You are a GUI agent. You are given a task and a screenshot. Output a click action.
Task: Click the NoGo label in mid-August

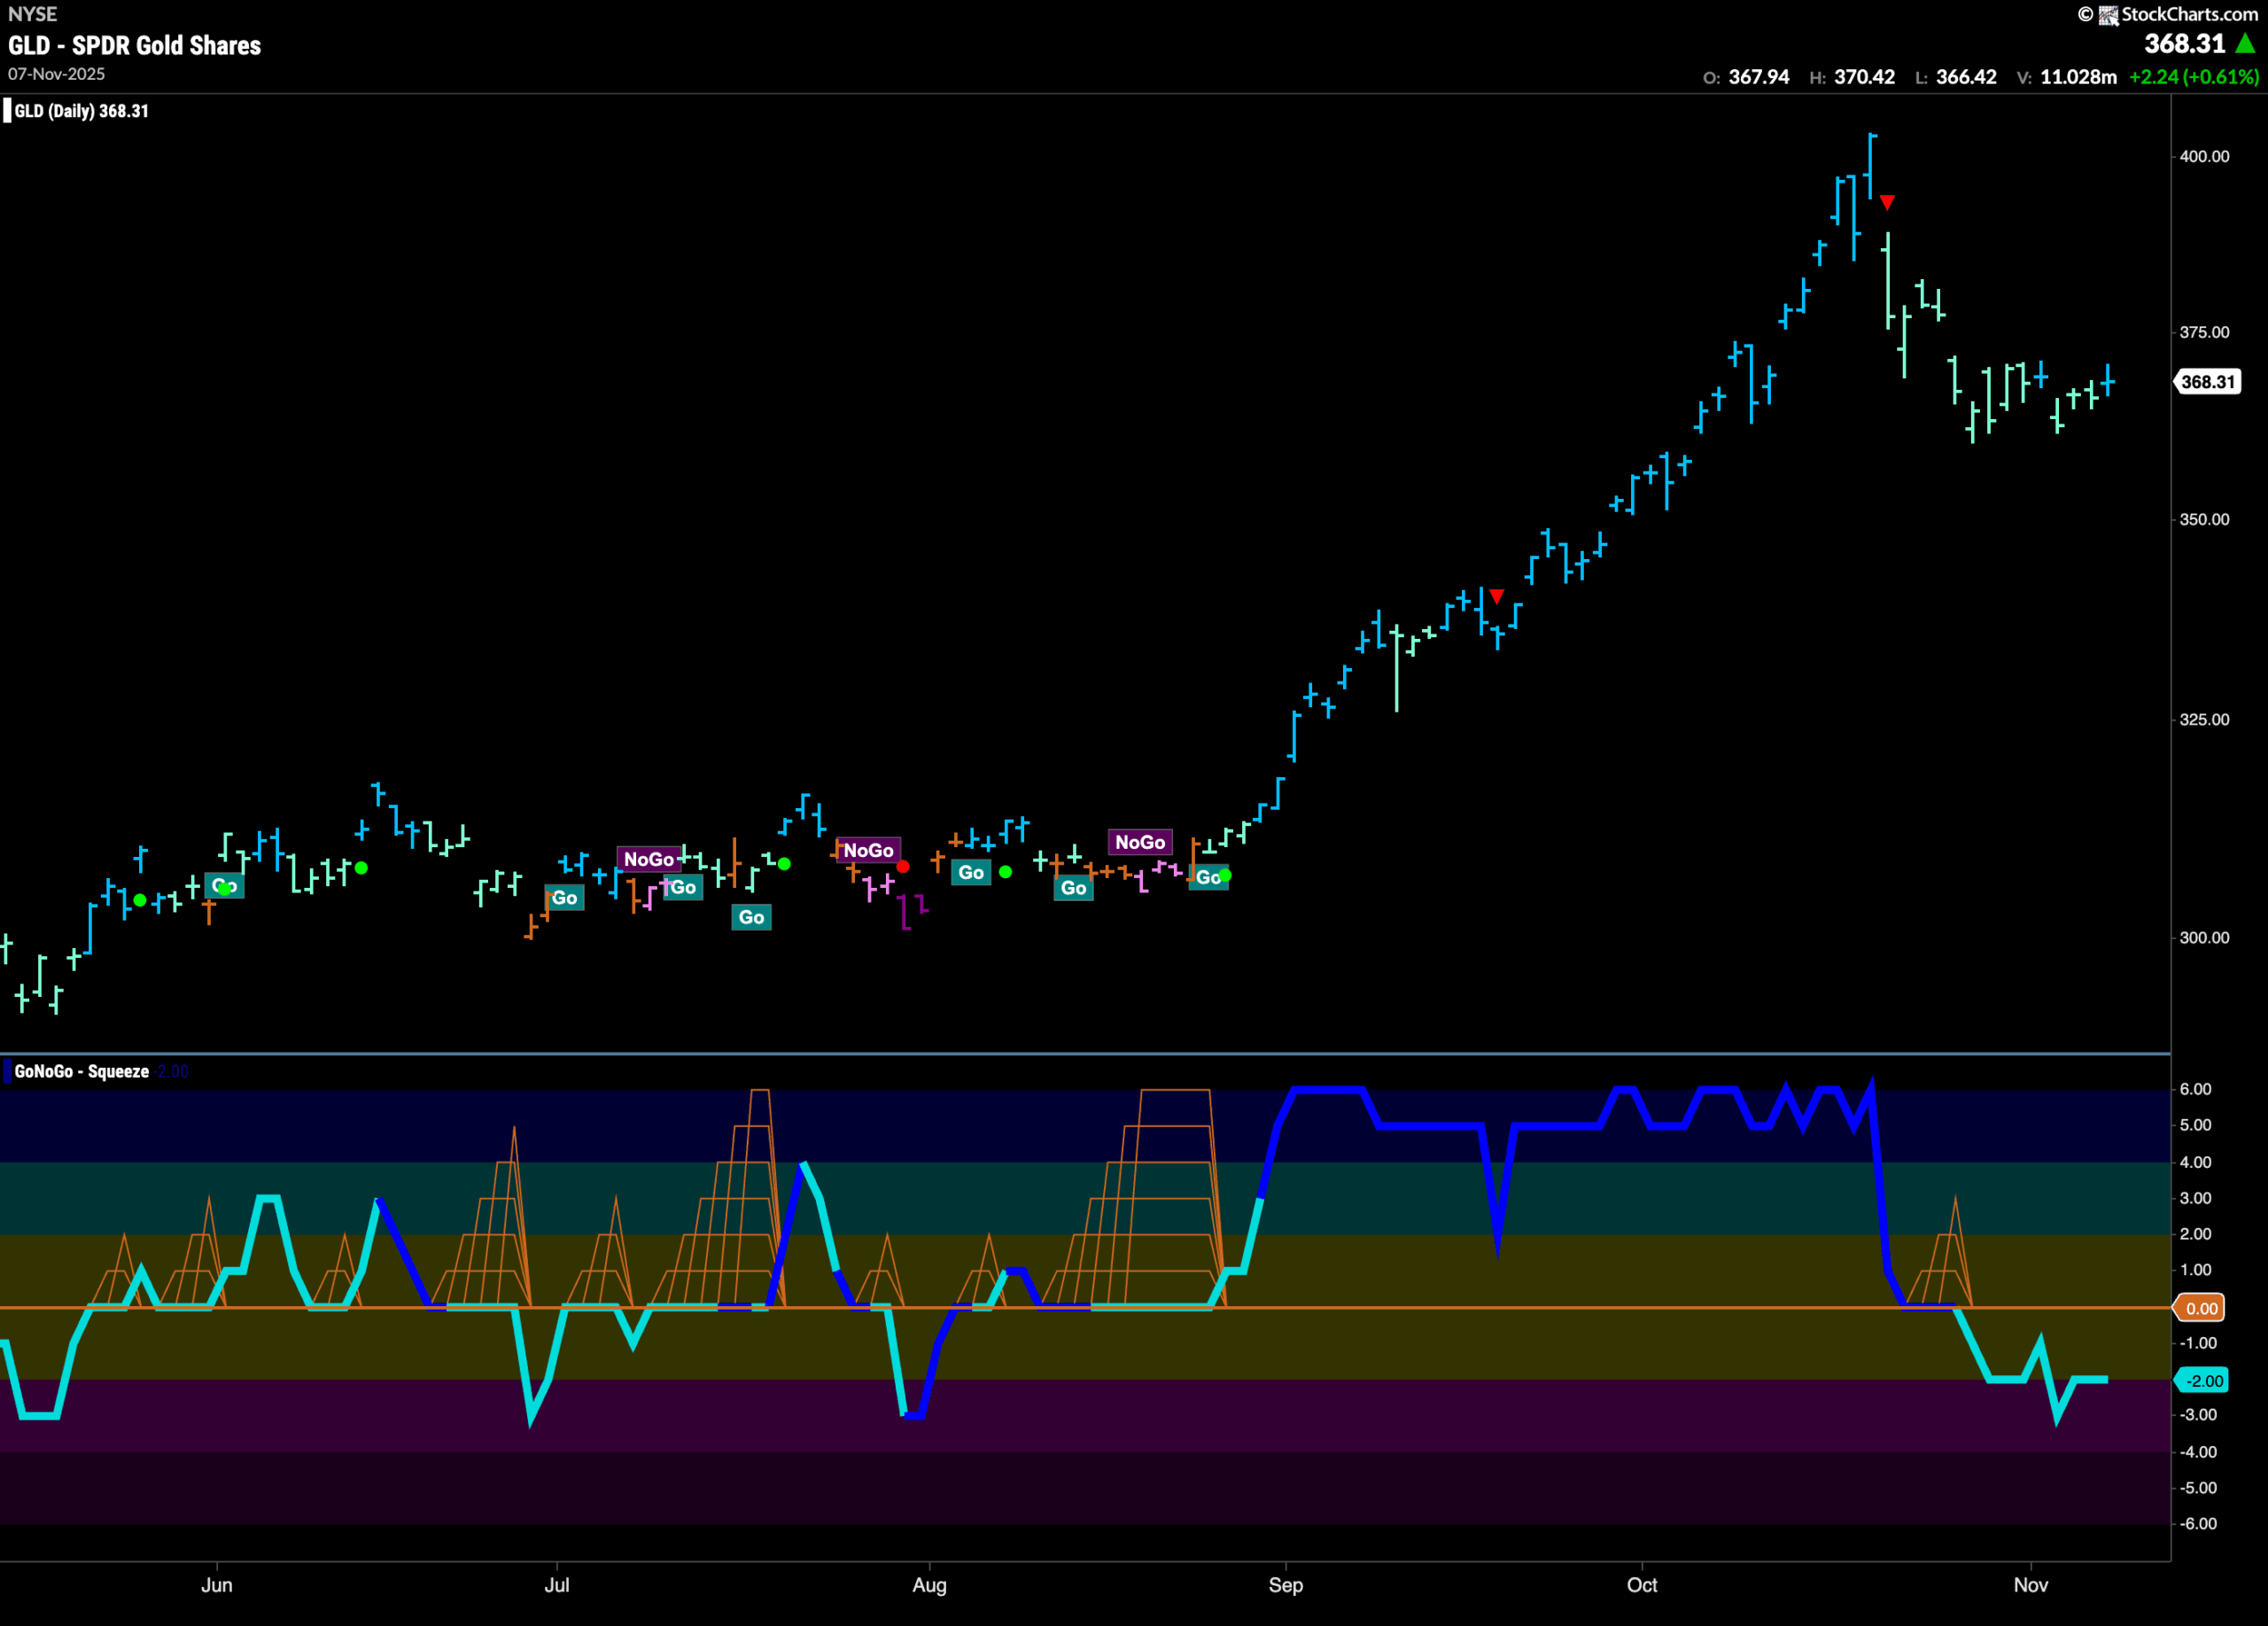pyautogui.click(x=1140, y=842)
